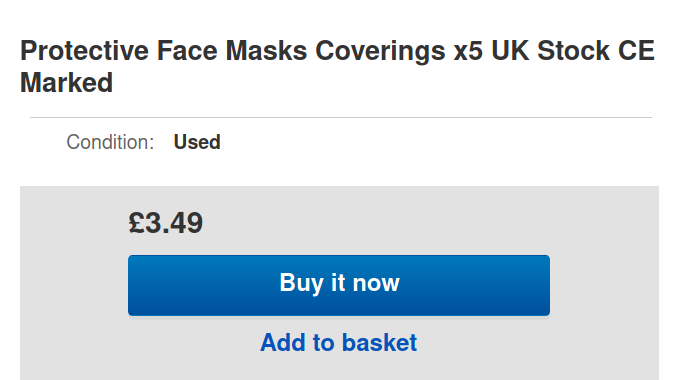Click the word Buy on the blue button
Viewport: 675px width, 380px height.
click(301, 284)
